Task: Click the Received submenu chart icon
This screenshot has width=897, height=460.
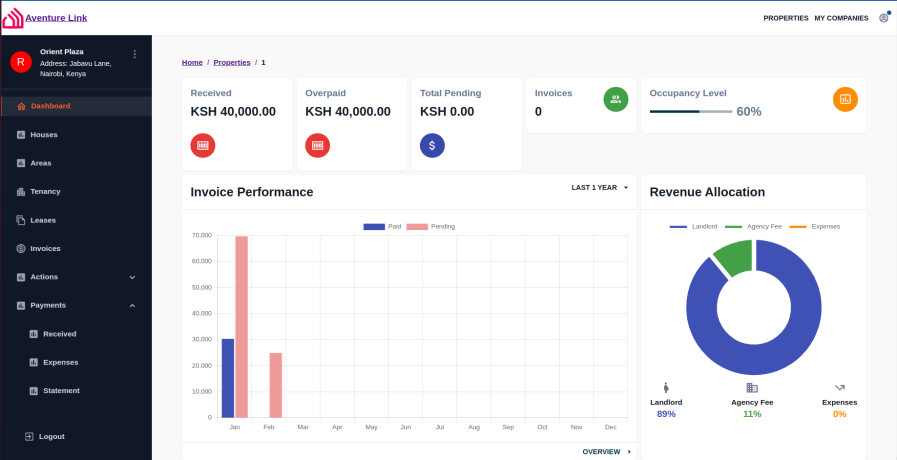Action: pyautogui.click(x=34, y=334)
